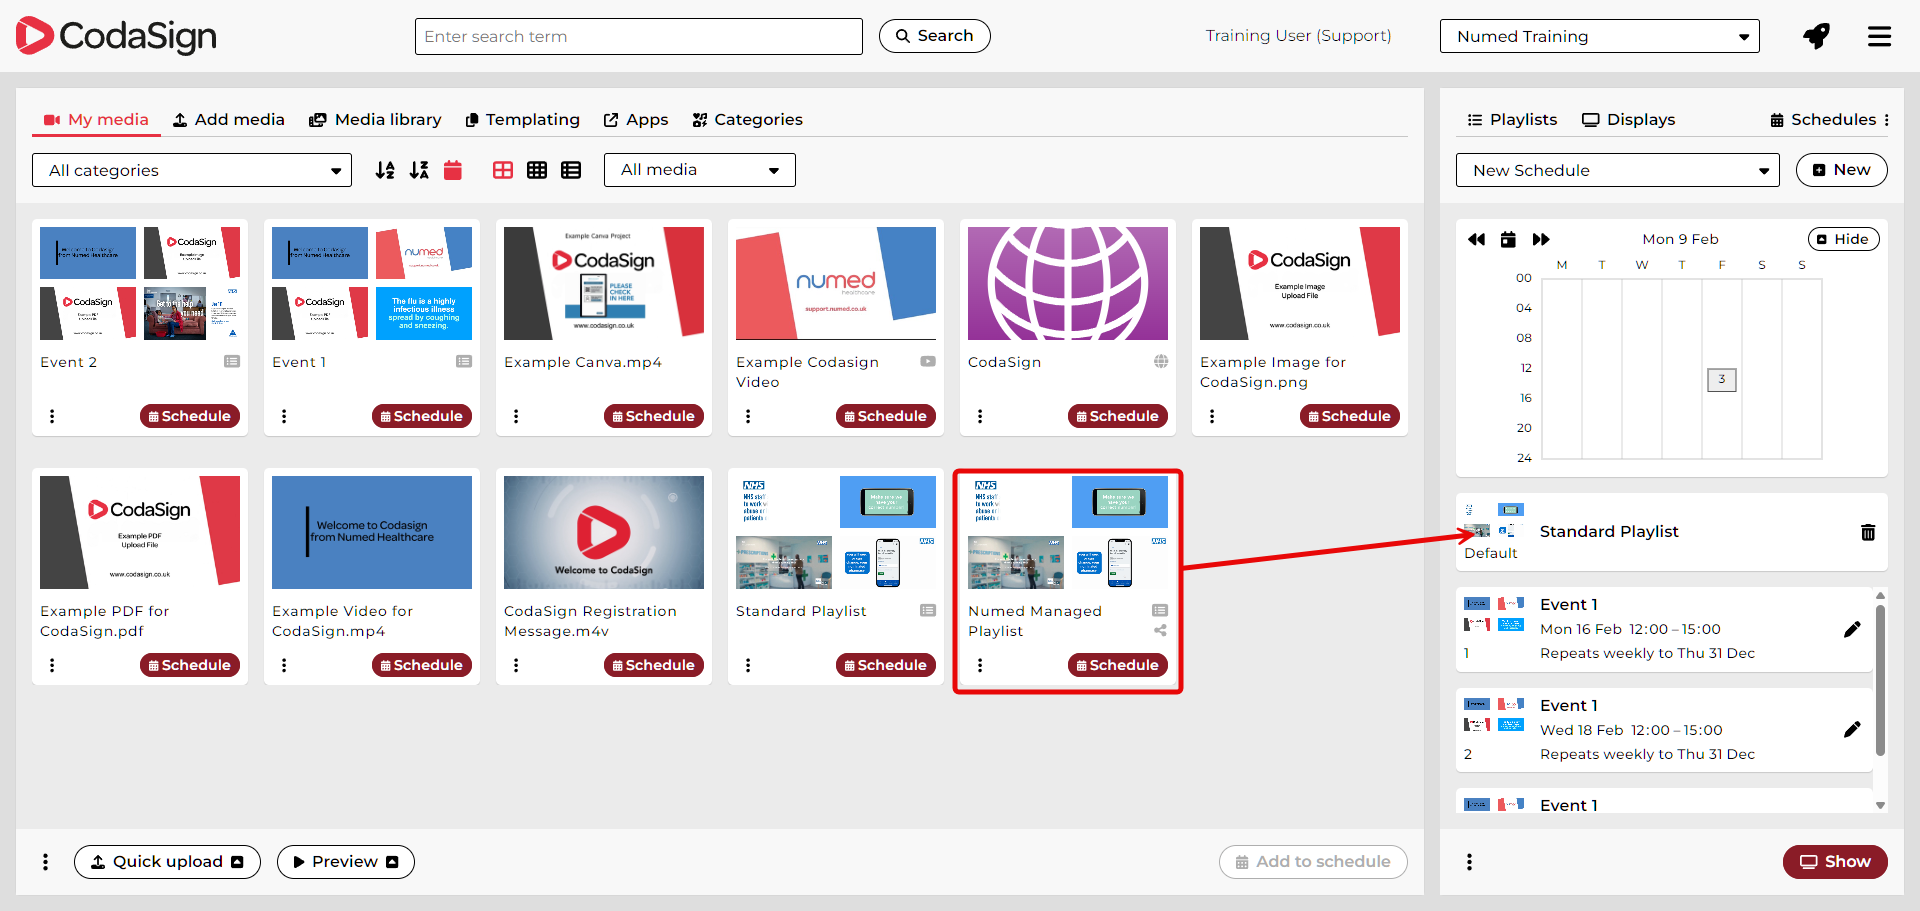Edit the Mon 16 Feb Event 1 entry
Viewport: 1920px width, 911px height.
(1852, 629)
